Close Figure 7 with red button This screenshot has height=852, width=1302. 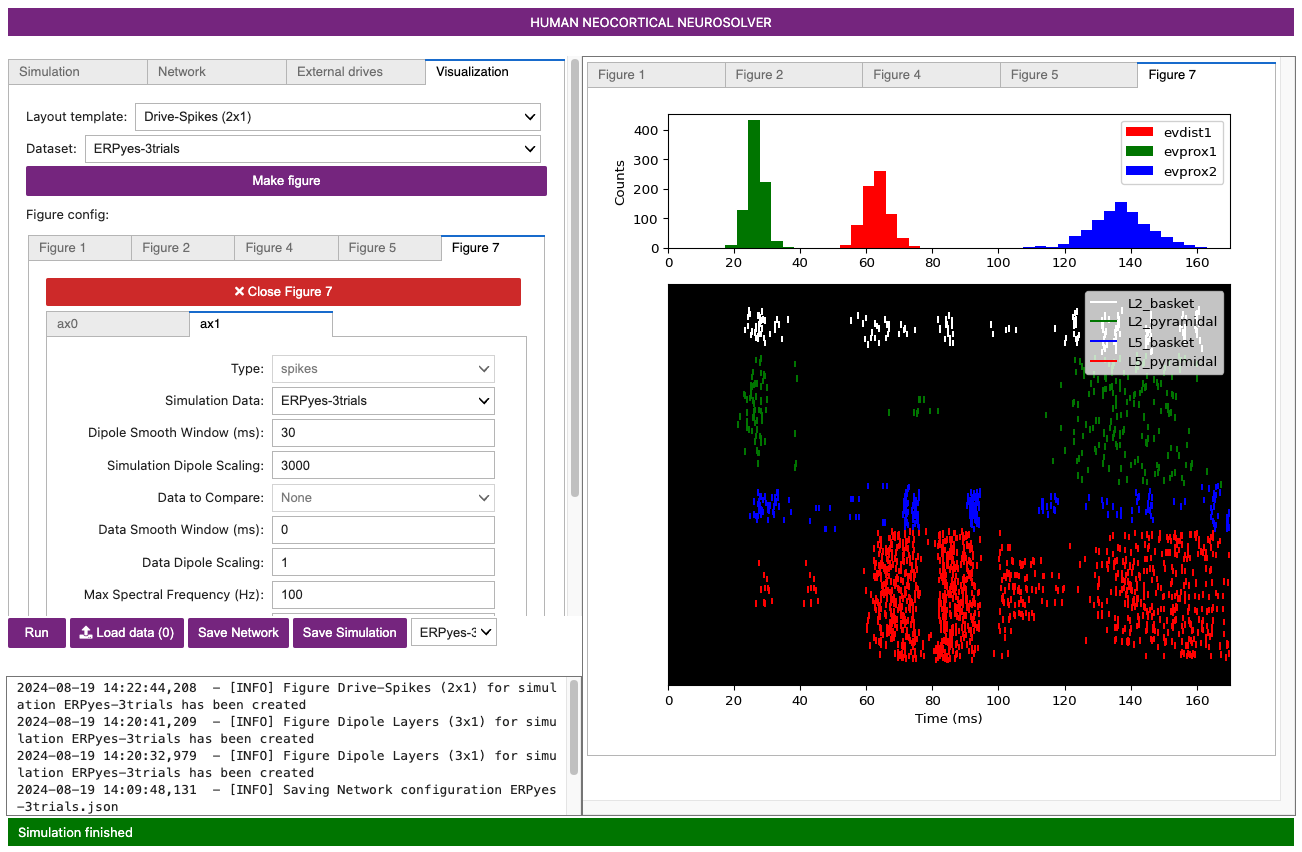pyautogui.click(x=283, y=292)
